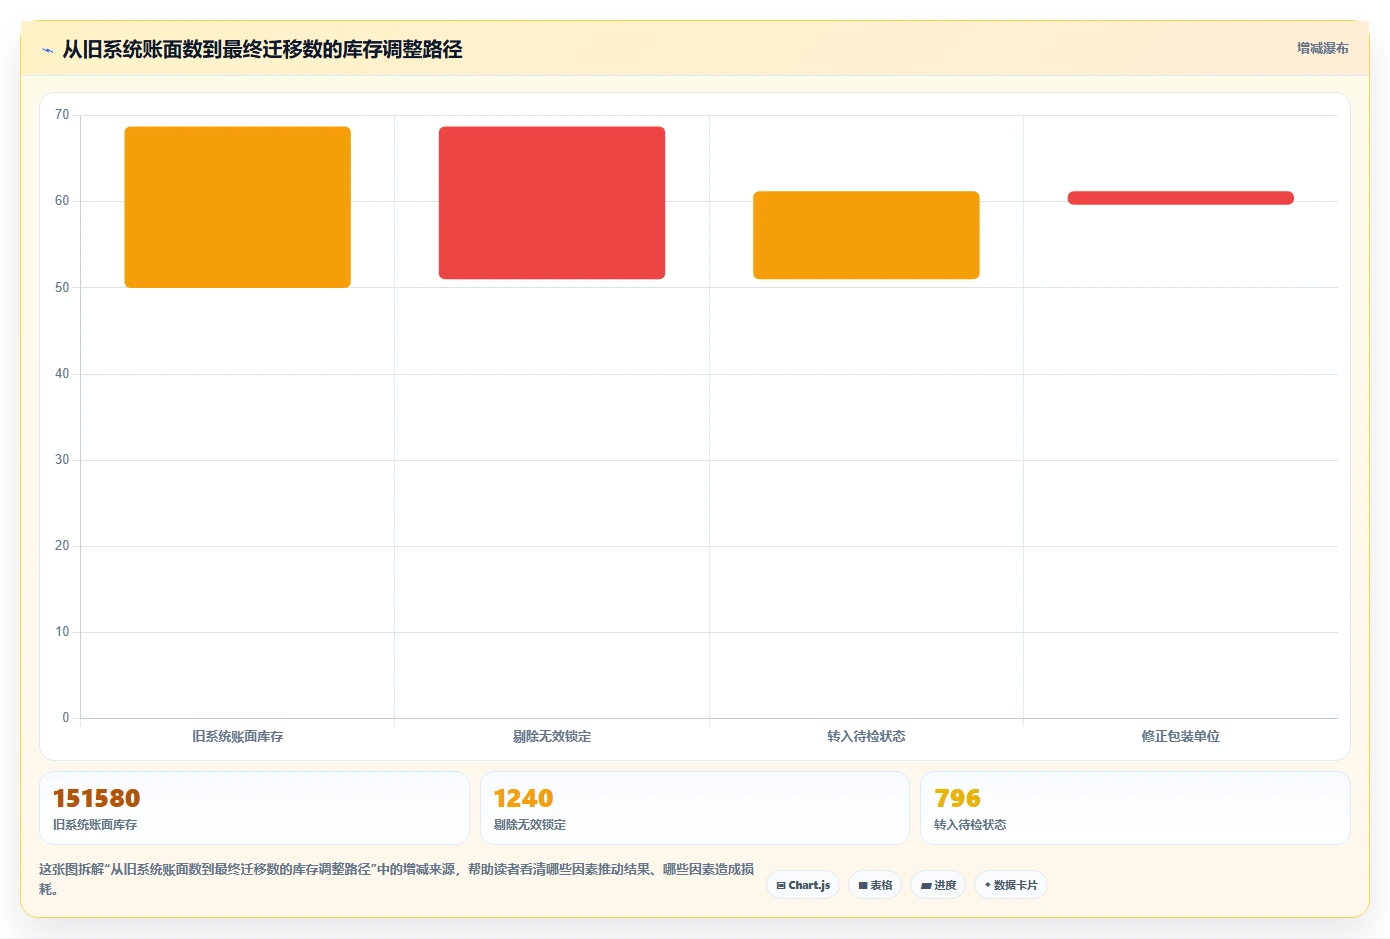Click the 表格 tag chip
This screenshot has height=939, width=1390.
875,885
